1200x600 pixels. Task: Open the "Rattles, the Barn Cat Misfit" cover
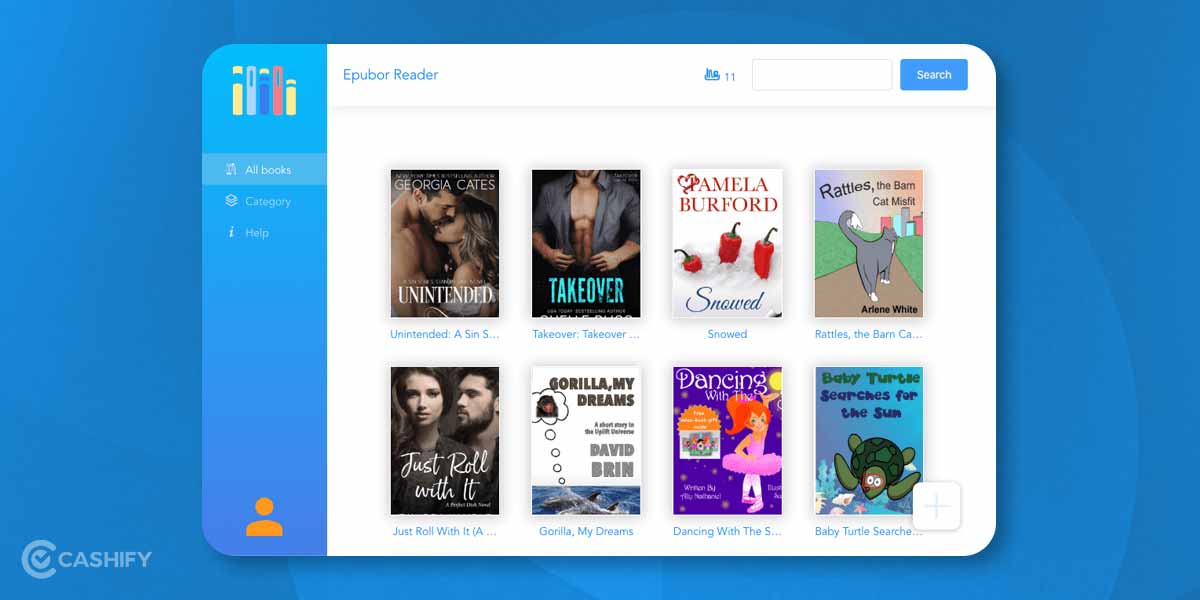[x=868, y=243]
